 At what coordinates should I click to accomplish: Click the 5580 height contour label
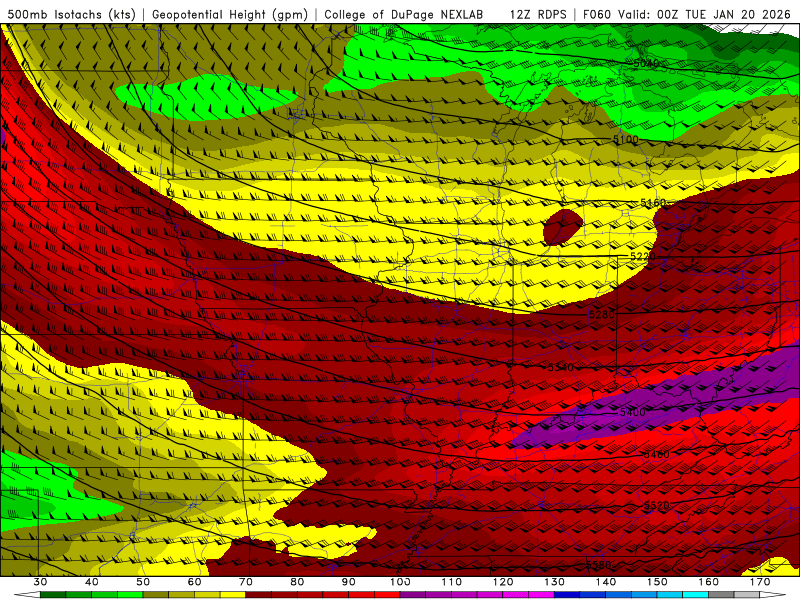(x=598, y=565)
